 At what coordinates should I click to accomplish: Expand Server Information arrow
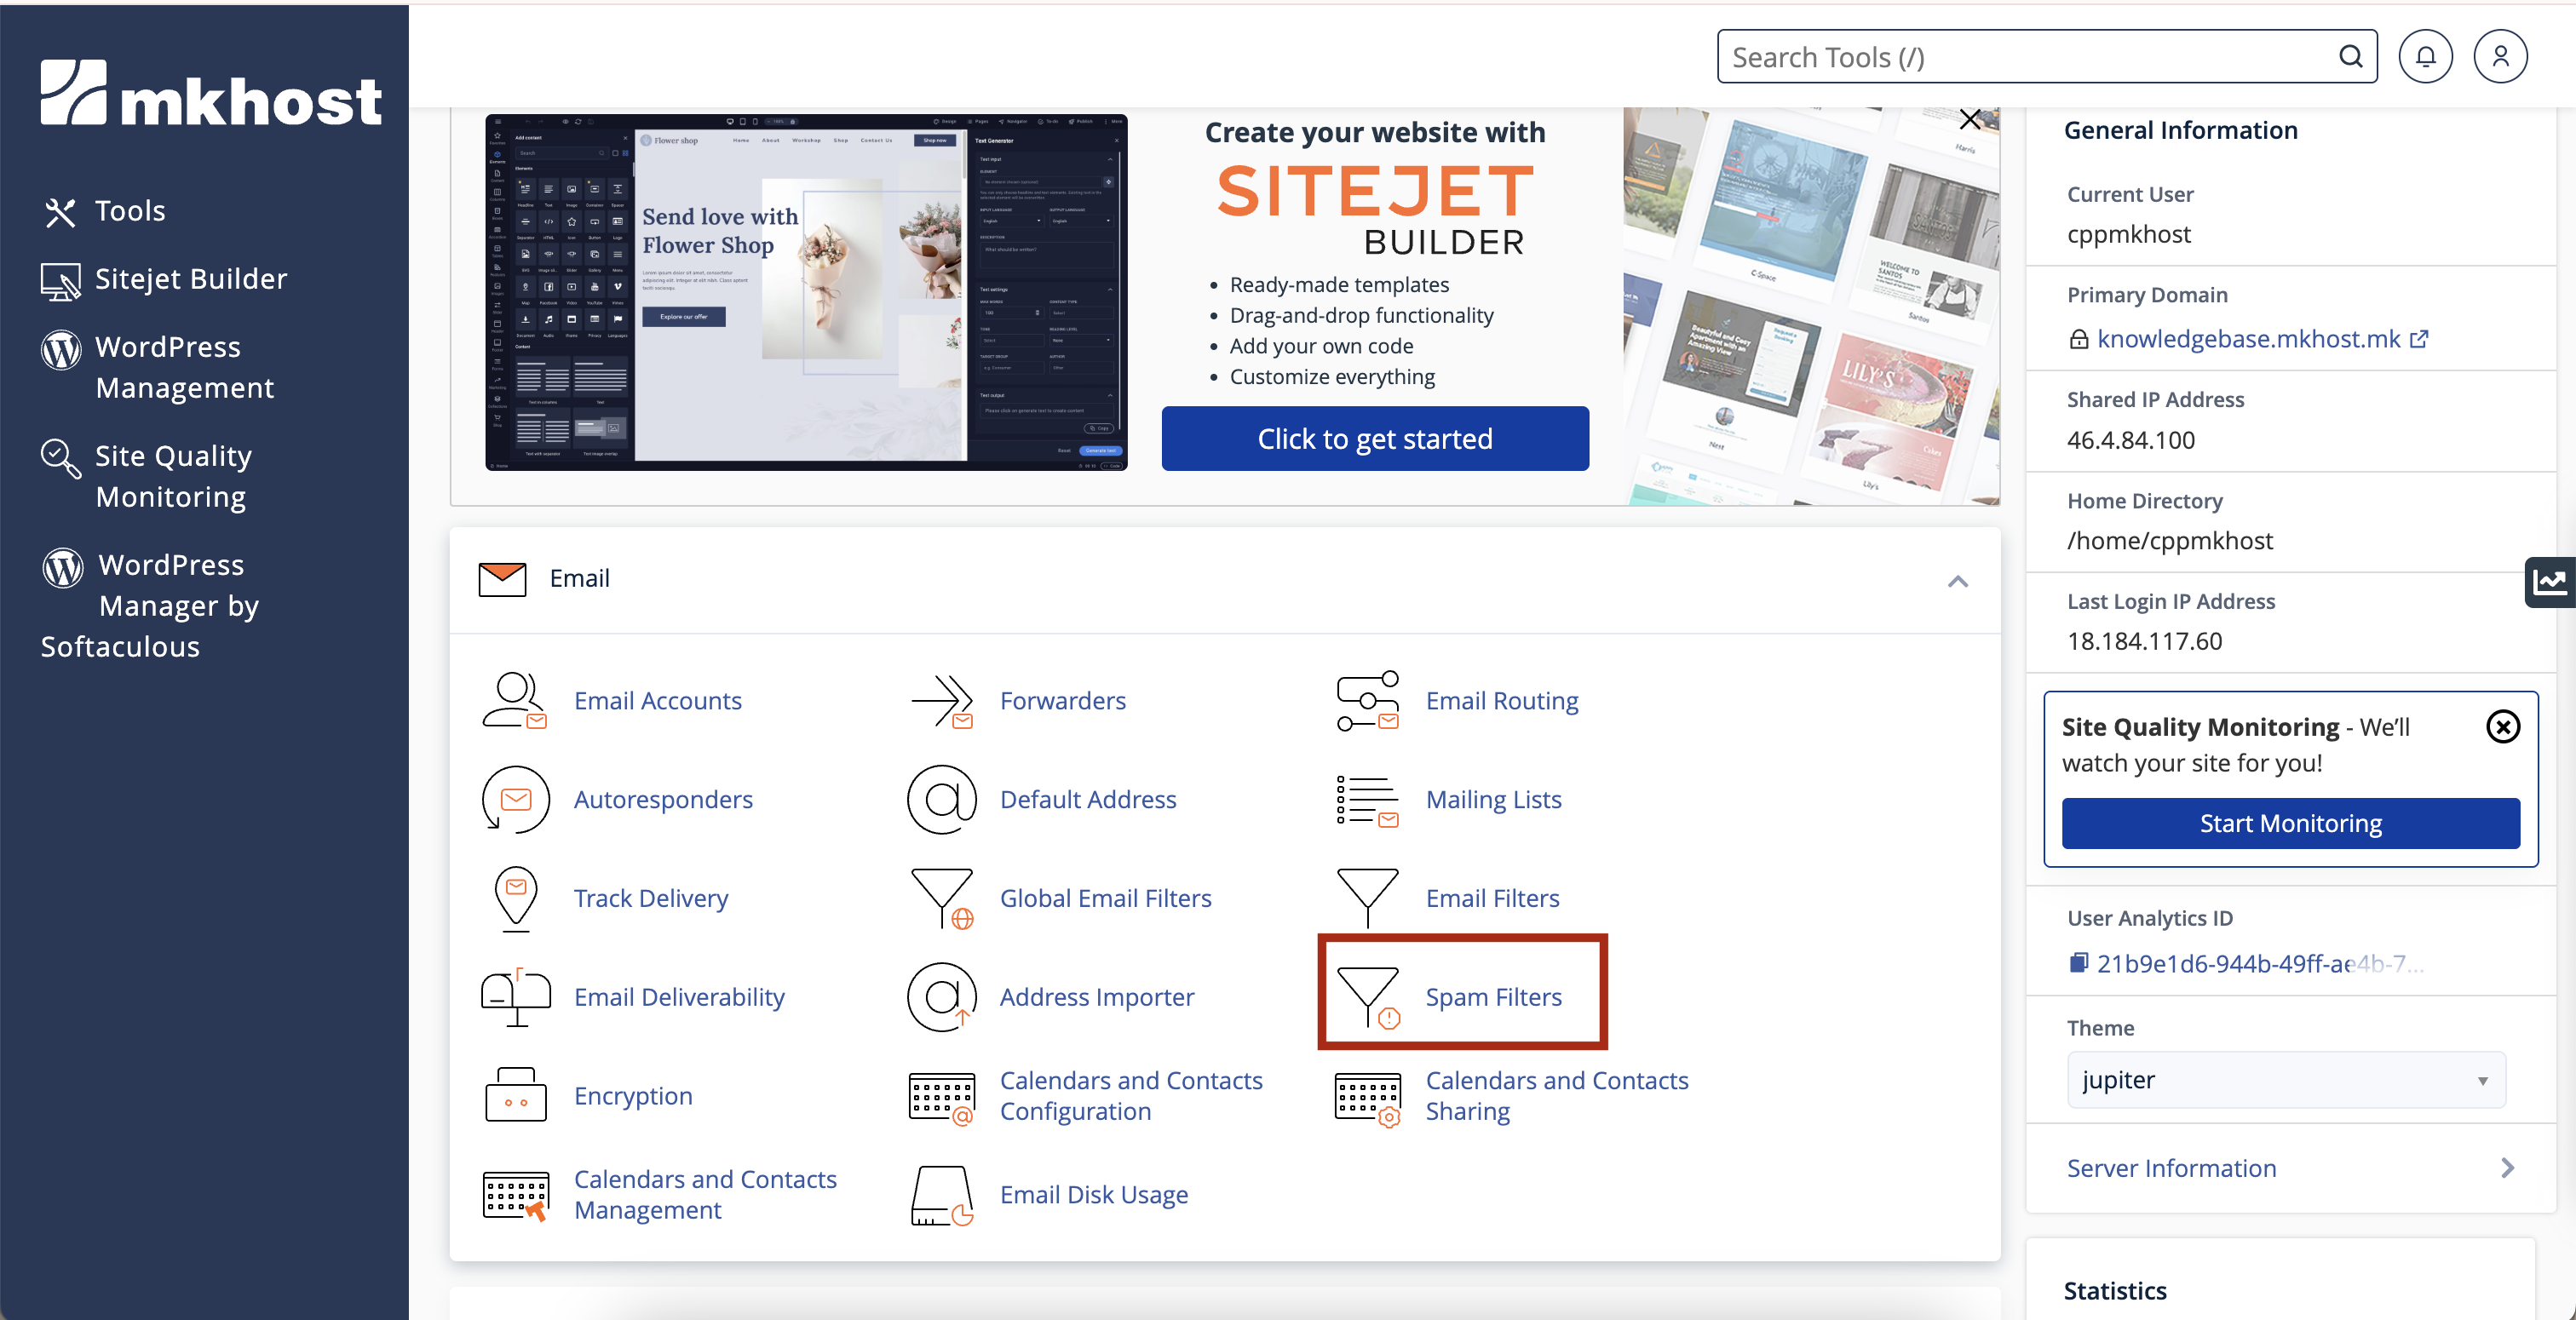pos(2507,1168)
